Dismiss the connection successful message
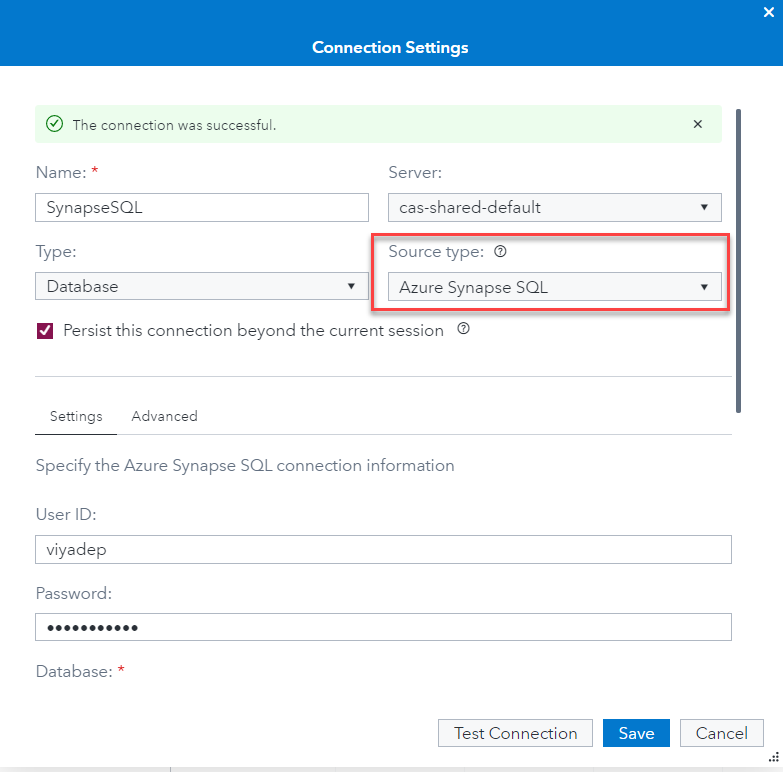The image size is (783, 772). [697, 125]
